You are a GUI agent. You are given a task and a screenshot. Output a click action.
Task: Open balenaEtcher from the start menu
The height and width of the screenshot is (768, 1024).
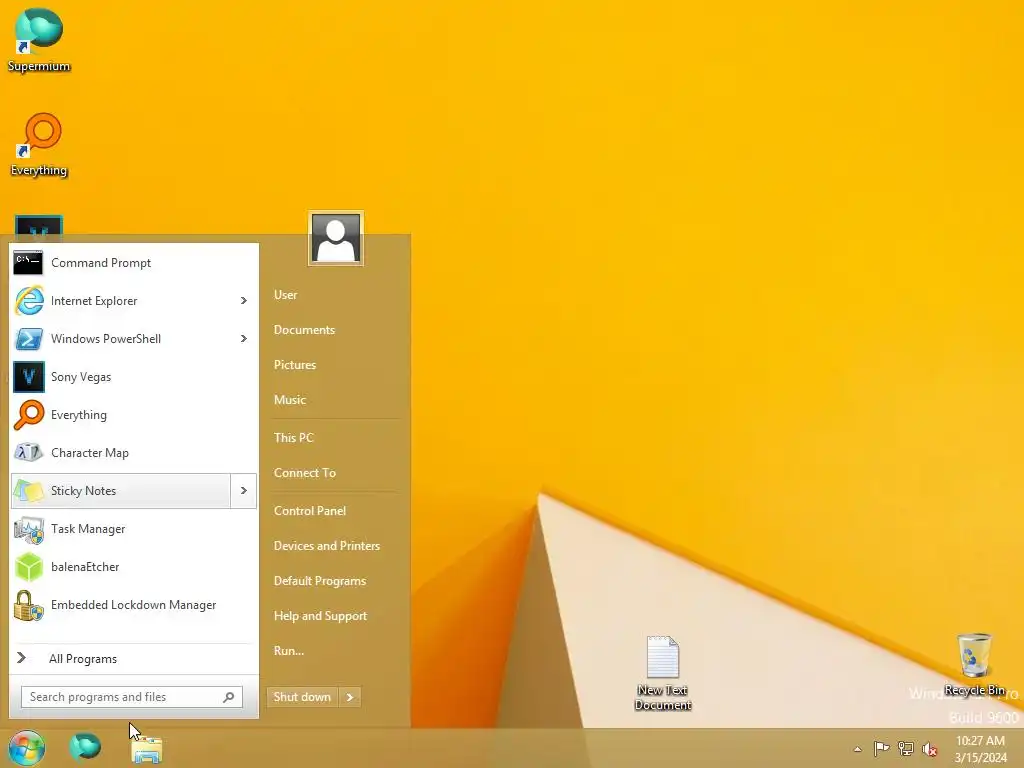134,566
